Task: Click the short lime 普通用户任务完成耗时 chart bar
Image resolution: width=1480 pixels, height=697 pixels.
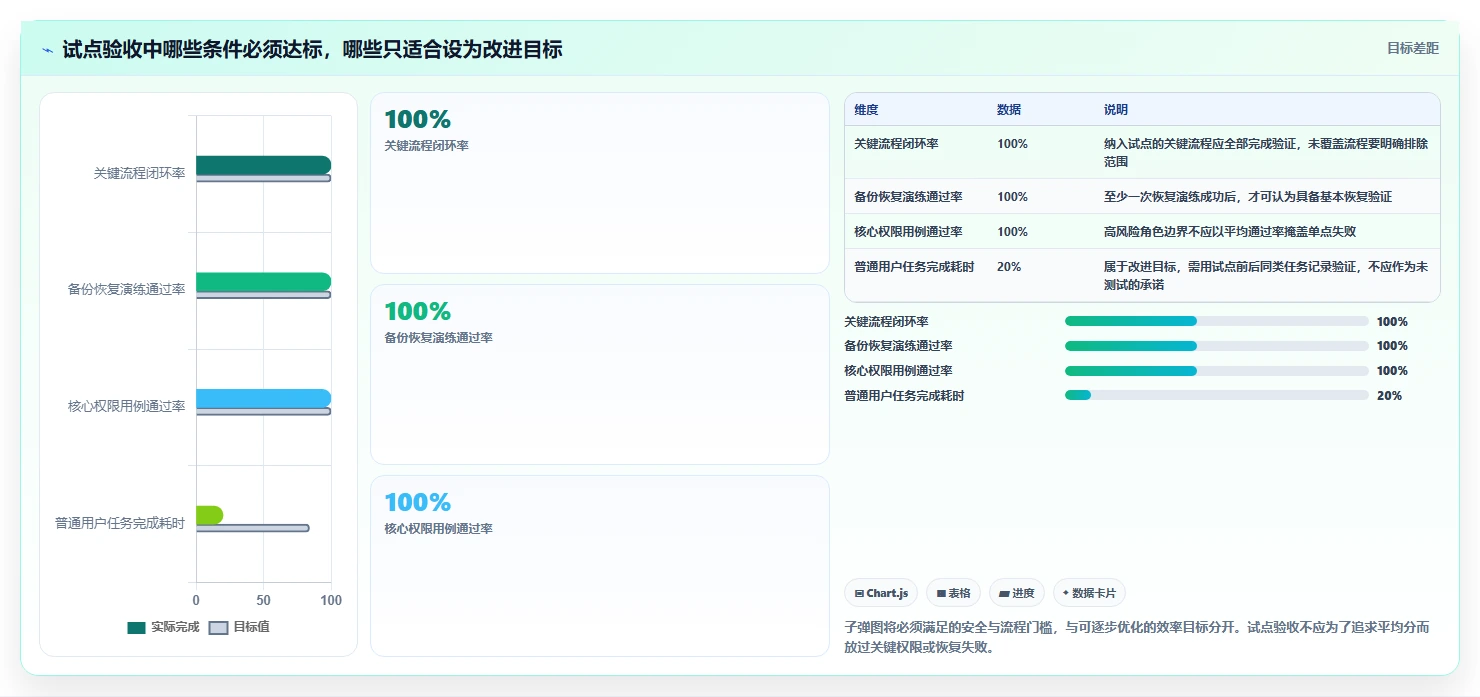Action: click(209, 515)
